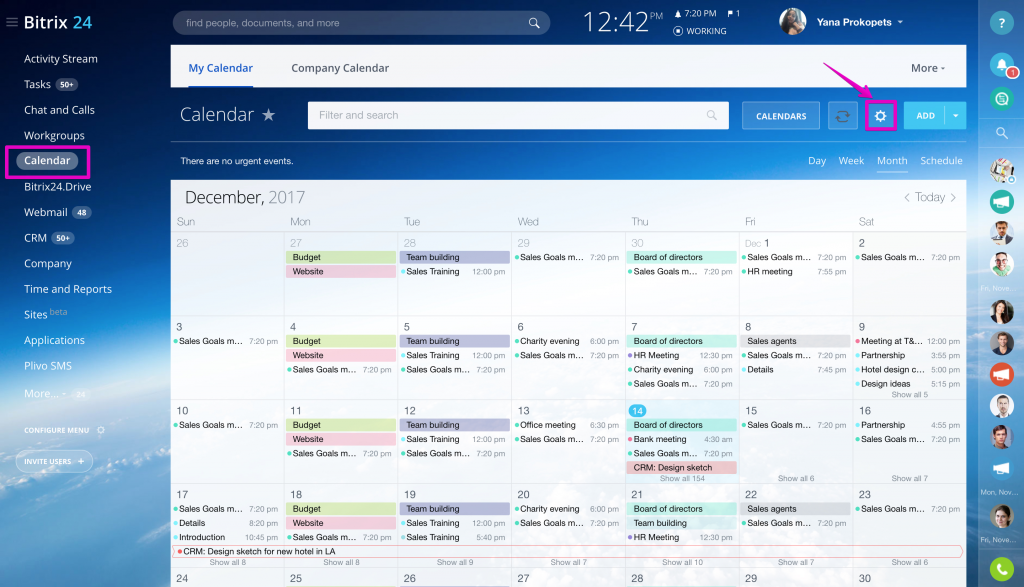Open Plivo SMS menu item
The width and height of the screenshot is (1024, 587).
(x=48, y=366)
